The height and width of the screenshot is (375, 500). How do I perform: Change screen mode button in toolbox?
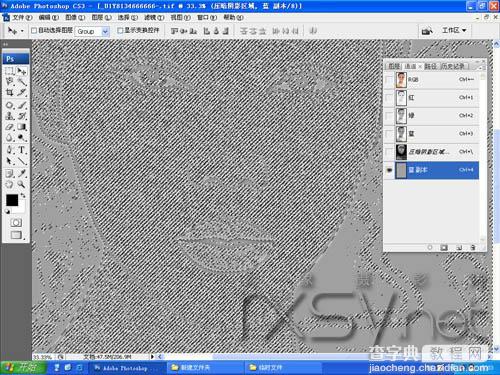click(x=16, y=235)
